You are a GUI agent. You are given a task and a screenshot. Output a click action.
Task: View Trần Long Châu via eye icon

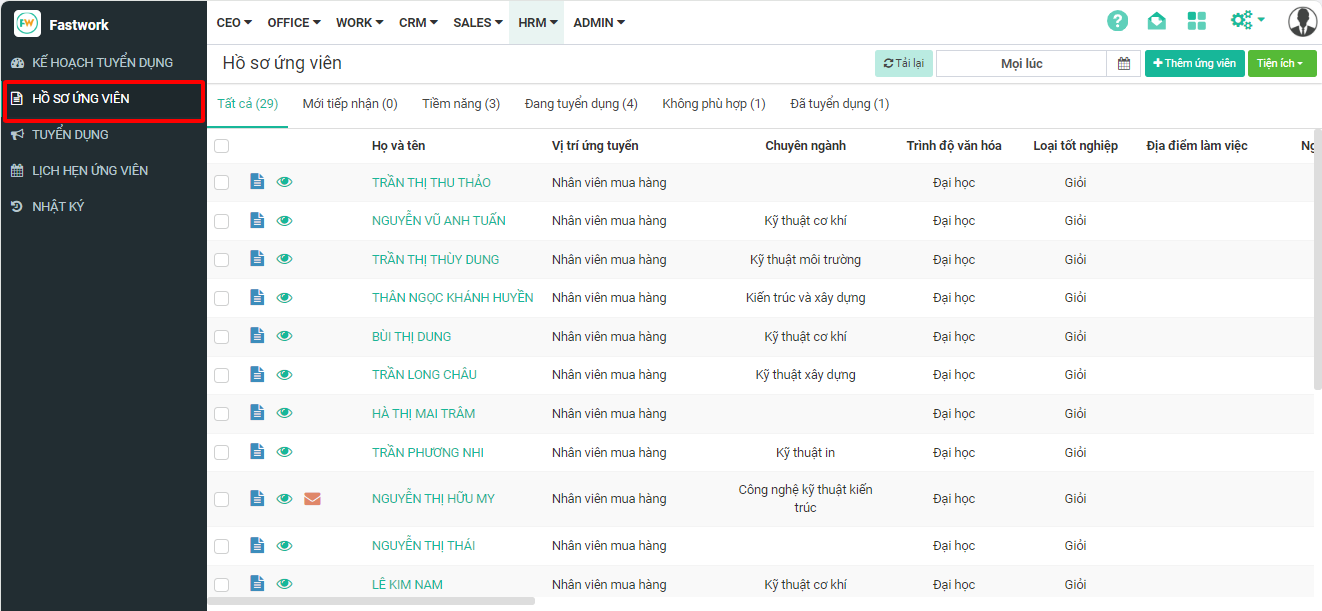pos(285,375)
